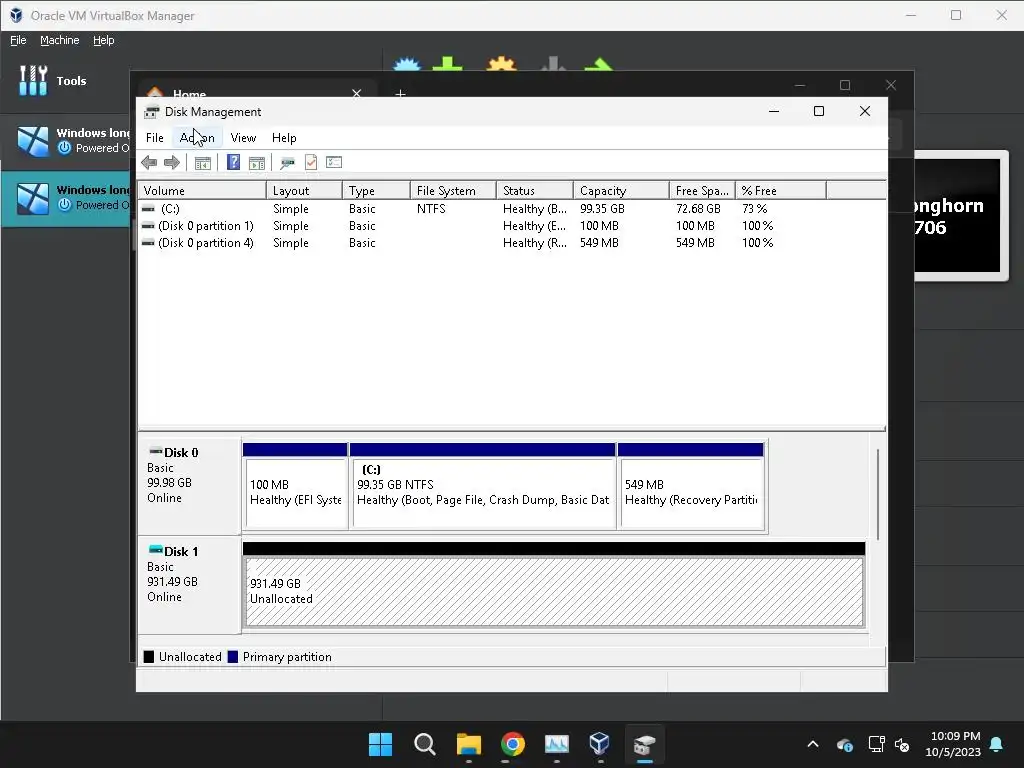Select the 931.49 GB Unallocated space
Viewport: 1024px width, 768px height.
[554, 585]
